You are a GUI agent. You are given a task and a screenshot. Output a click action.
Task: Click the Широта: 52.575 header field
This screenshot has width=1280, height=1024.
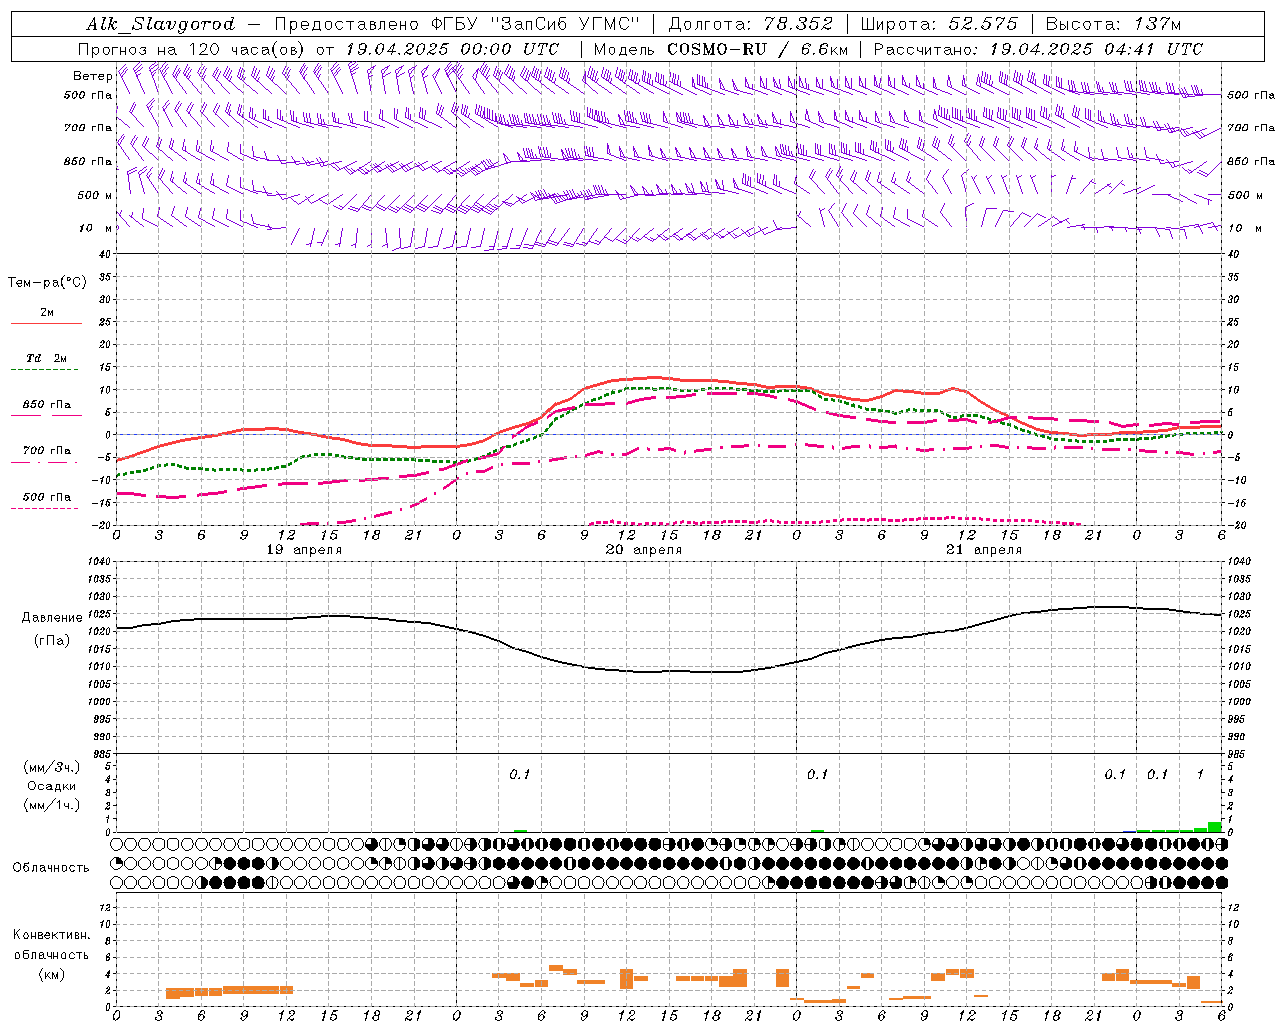point(939,24)
